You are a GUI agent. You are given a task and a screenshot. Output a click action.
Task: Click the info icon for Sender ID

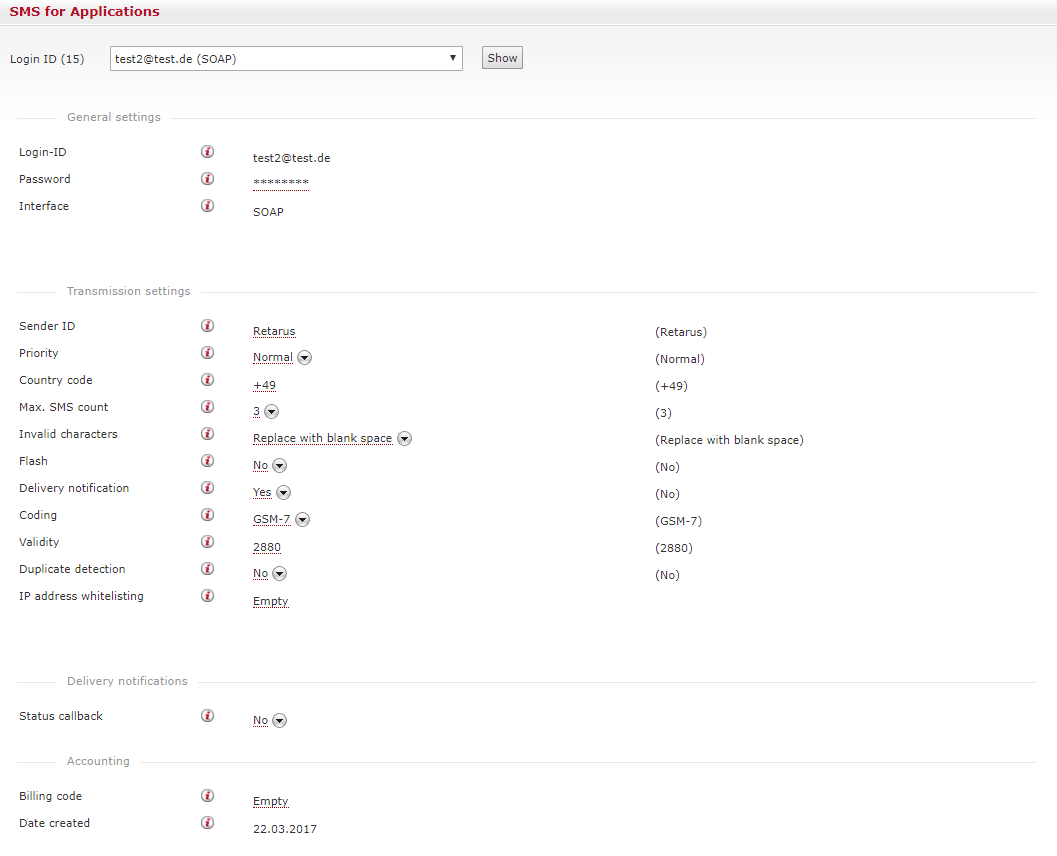207,326
